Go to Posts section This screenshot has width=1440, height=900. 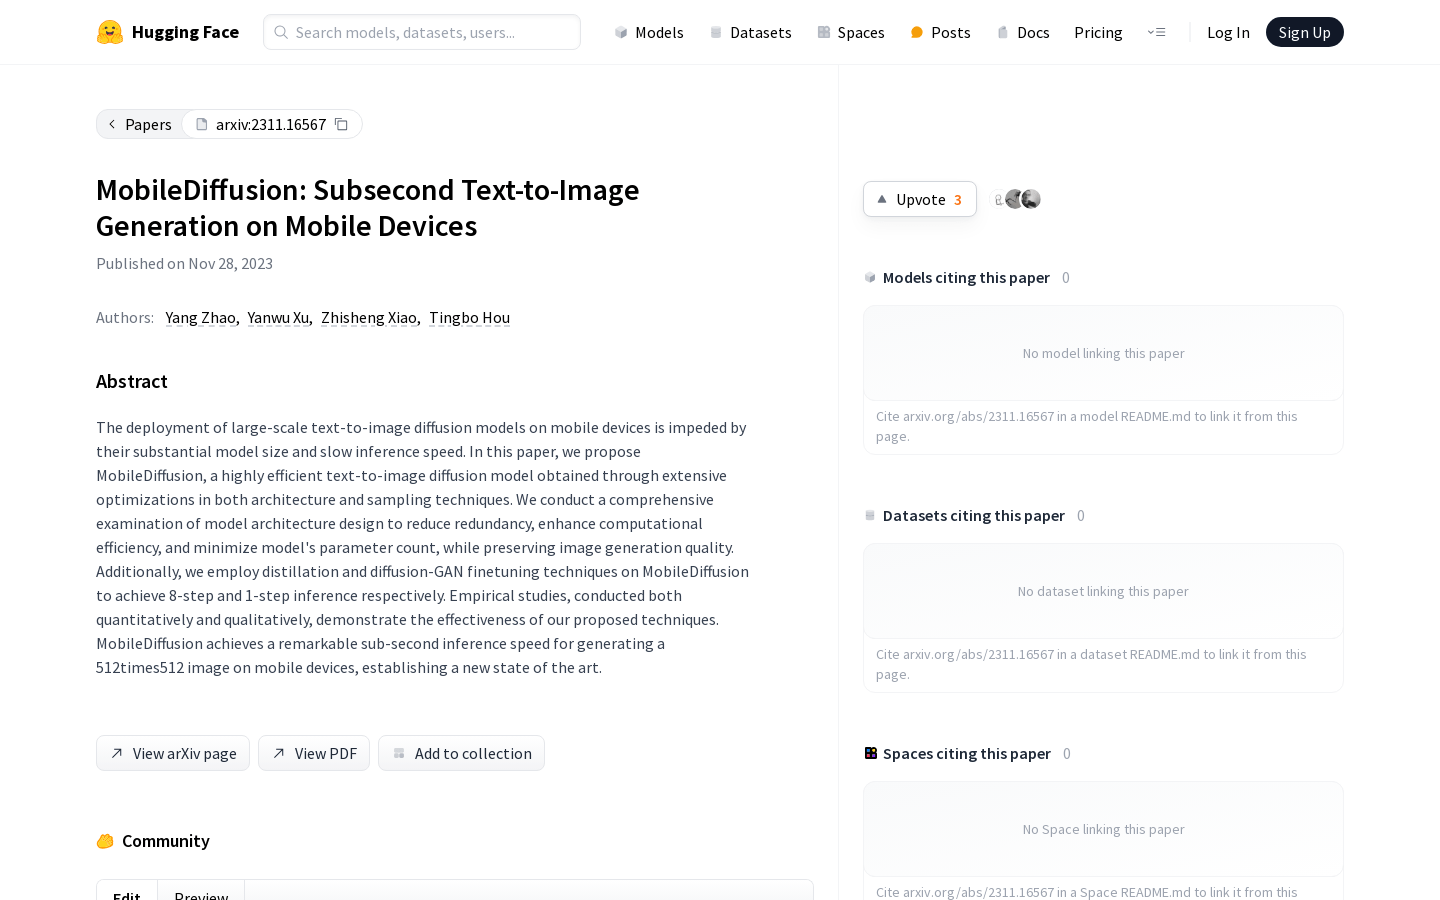point(940,32)
